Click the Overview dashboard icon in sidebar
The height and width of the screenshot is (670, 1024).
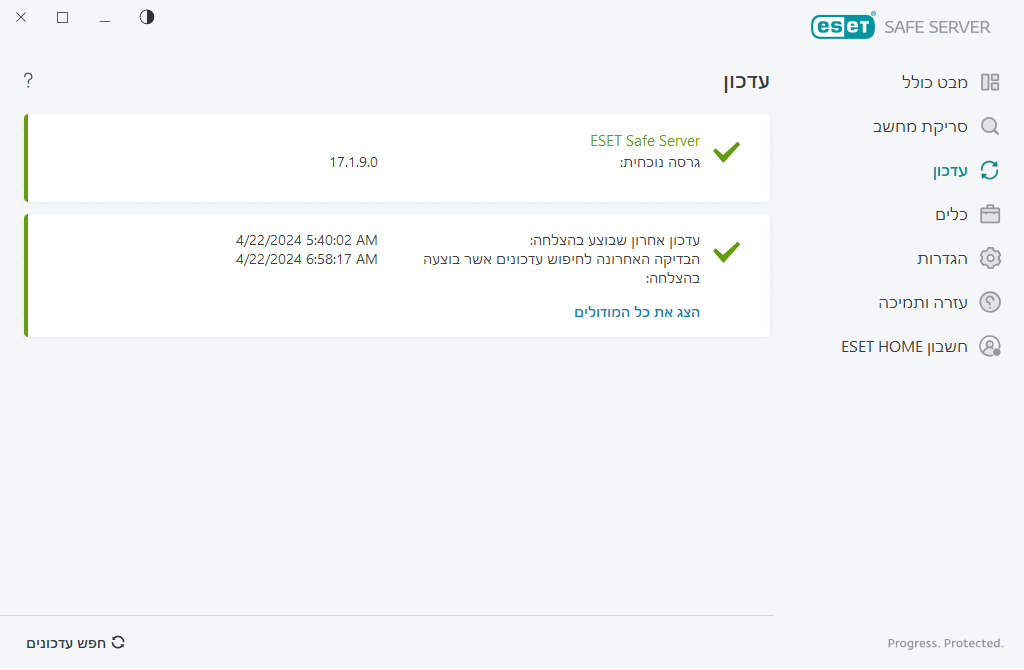[990, 82]
